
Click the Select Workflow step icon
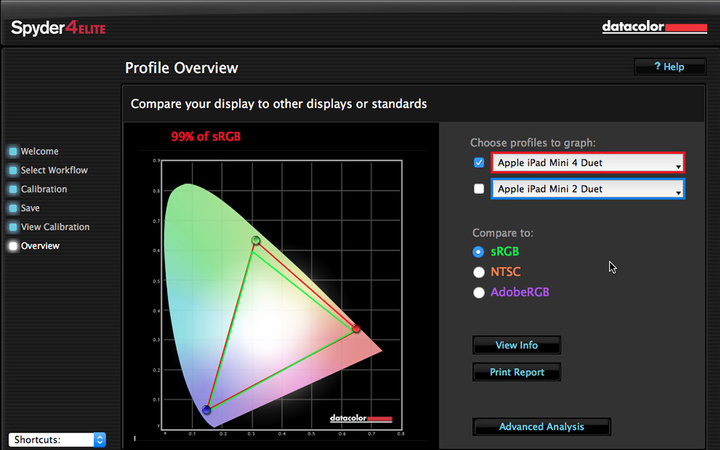13,171
